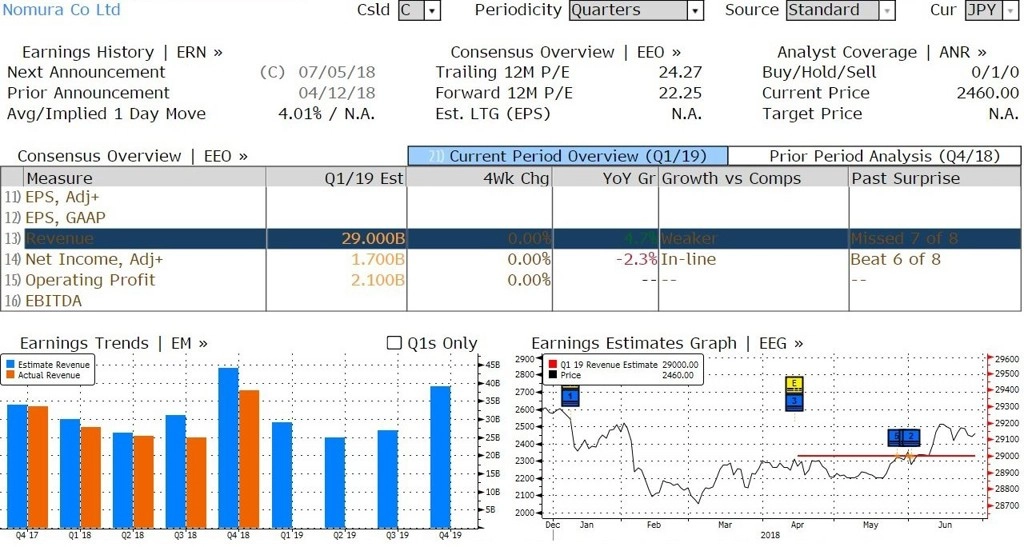The width and height of the screenshot is (1024, 547).
Task: Switch to Current Period Overview (Q1/19) tab
Action: pyautogui.click(x=568, y=156)
